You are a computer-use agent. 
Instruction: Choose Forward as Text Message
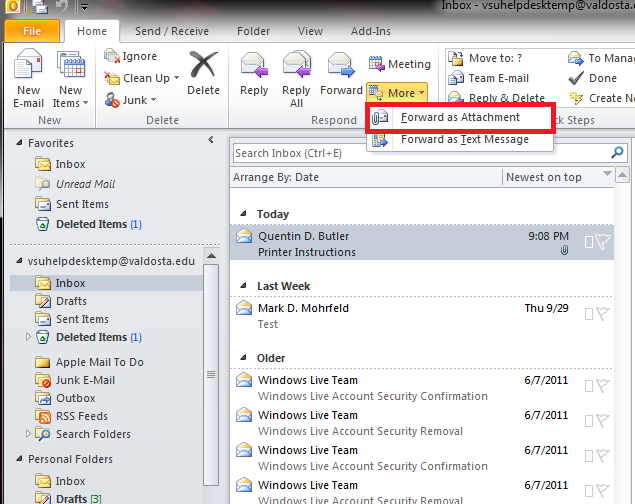click(x=460, y=139)
